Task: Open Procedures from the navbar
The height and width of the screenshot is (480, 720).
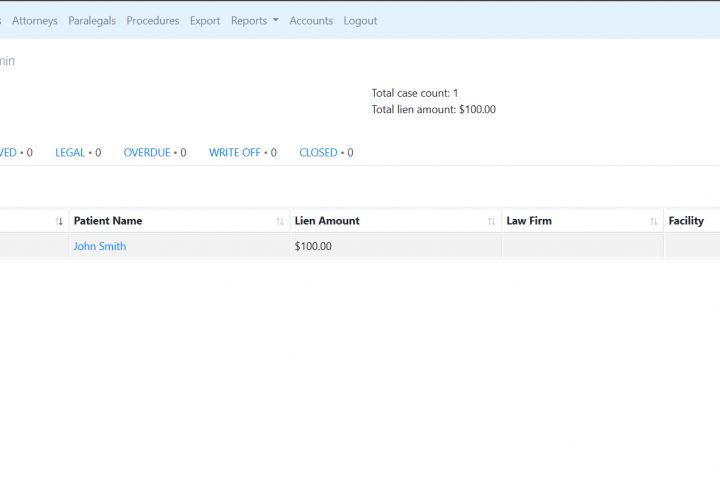Action: 153,21
